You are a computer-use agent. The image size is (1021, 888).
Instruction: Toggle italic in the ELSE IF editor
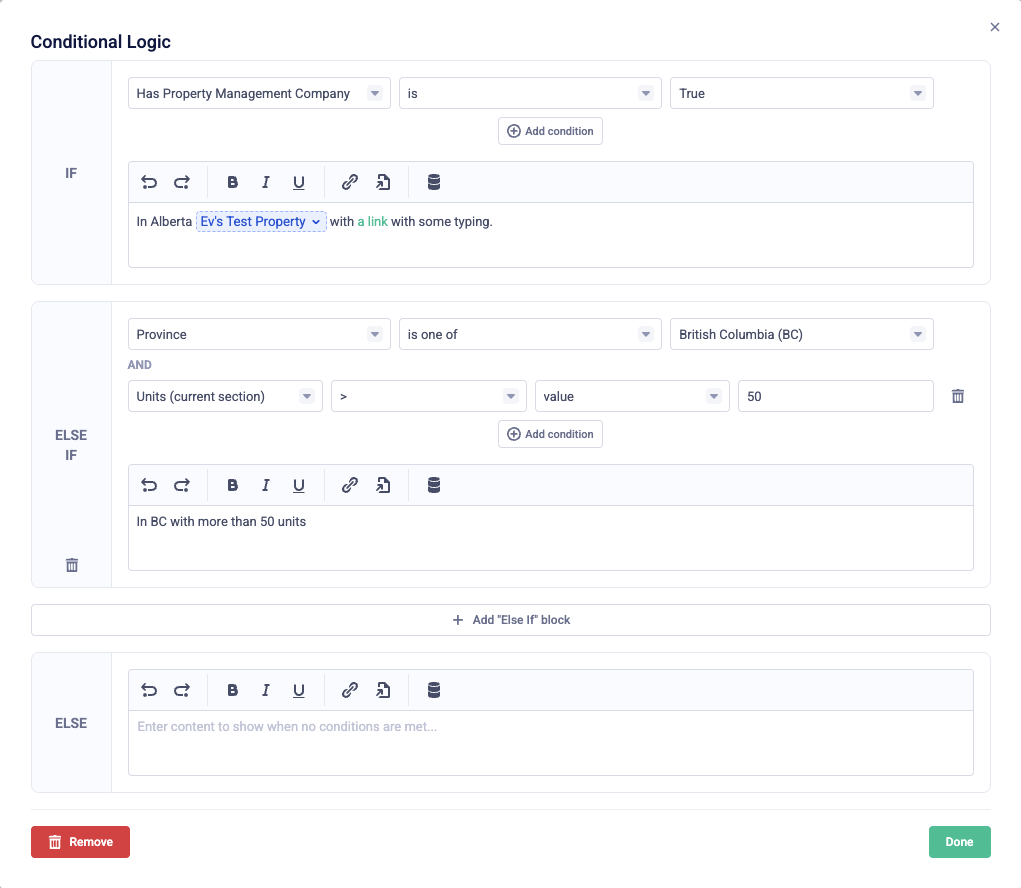(x=266, y=485)
